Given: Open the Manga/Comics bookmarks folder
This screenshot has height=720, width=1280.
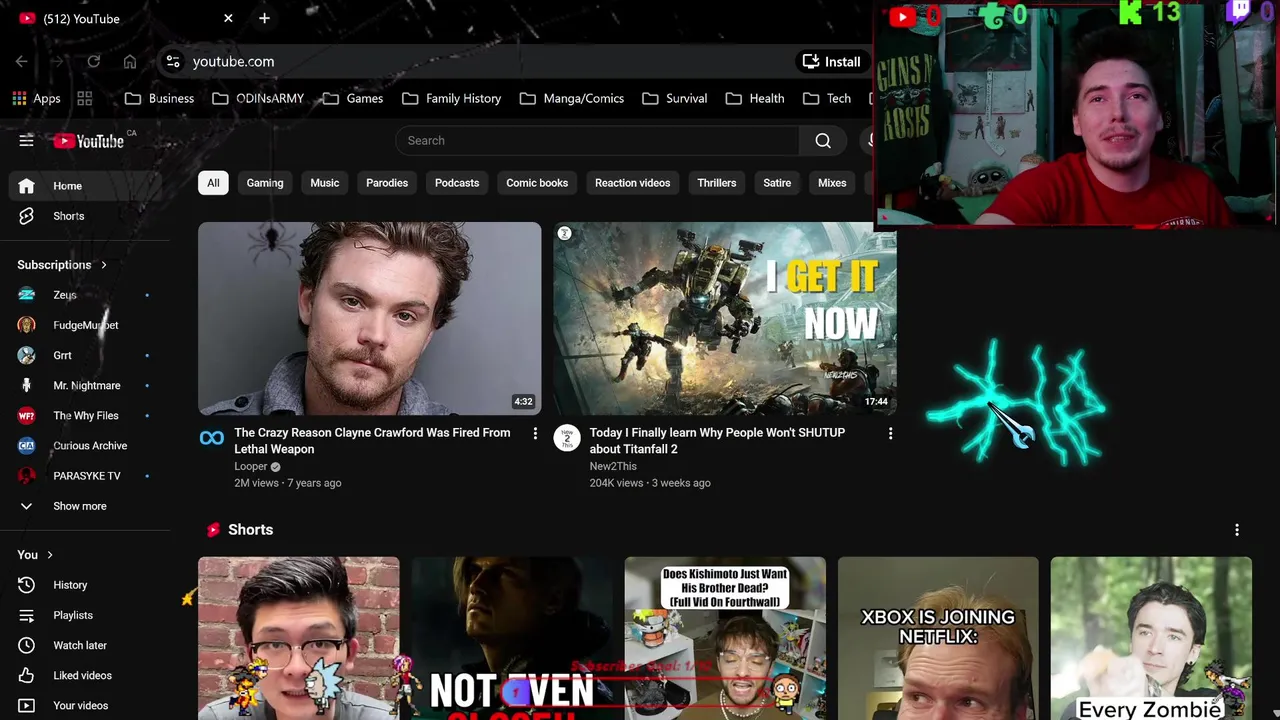Looking at the screenshot, I should (x=571, y=98).
